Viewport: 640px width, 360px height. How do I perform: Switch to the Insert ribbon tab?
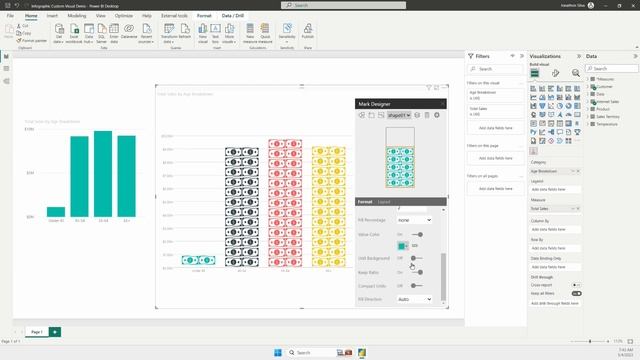52,16
